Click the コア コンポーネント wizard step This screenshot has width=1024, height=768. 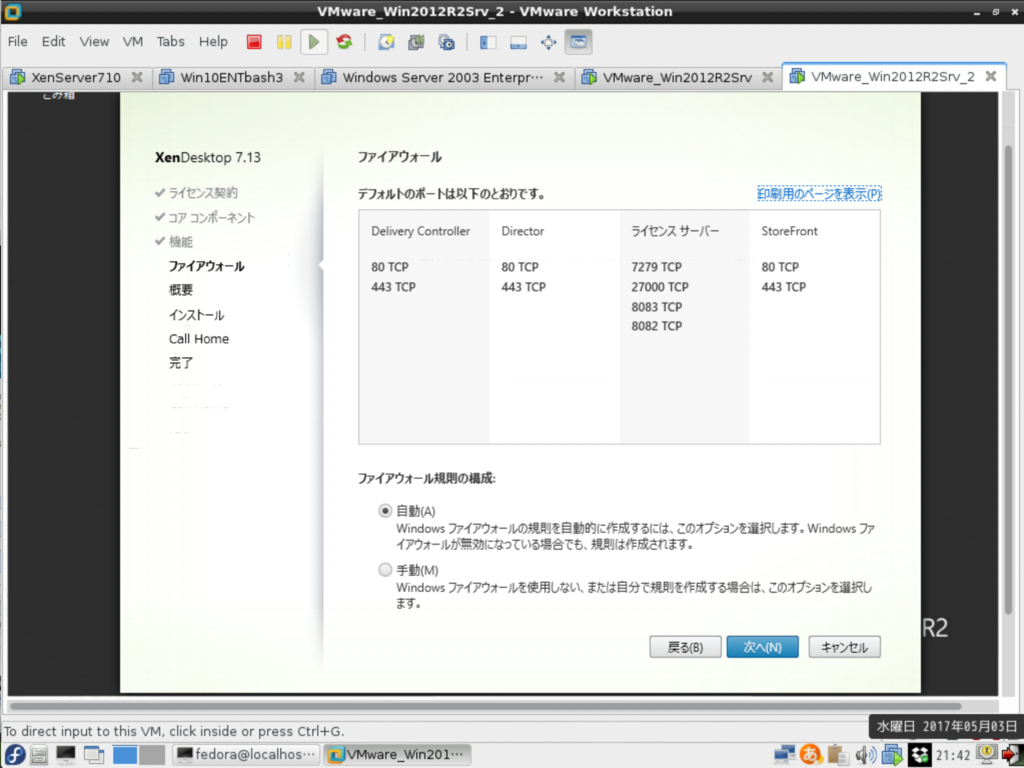click(212, 217)
